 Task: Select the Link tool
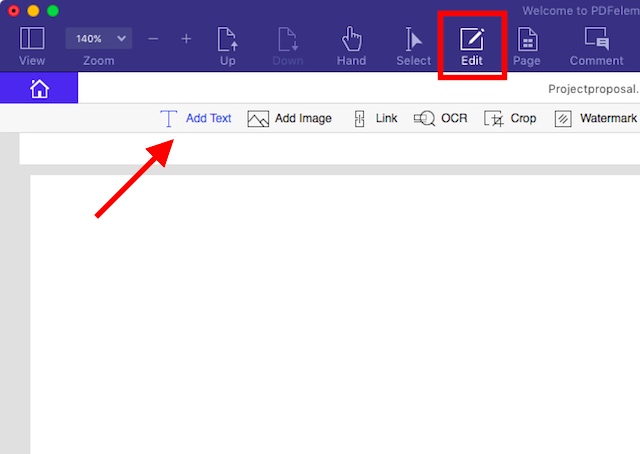coord(376,118)
